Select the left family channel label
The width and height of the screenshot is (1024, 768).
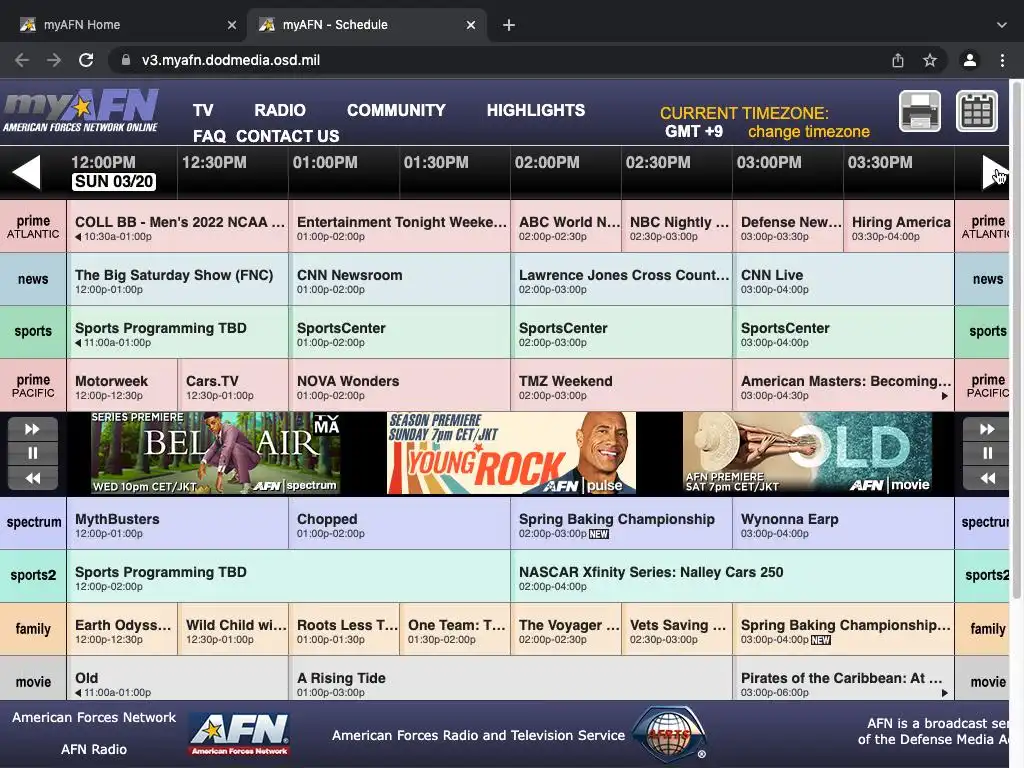tap(33, 629)
